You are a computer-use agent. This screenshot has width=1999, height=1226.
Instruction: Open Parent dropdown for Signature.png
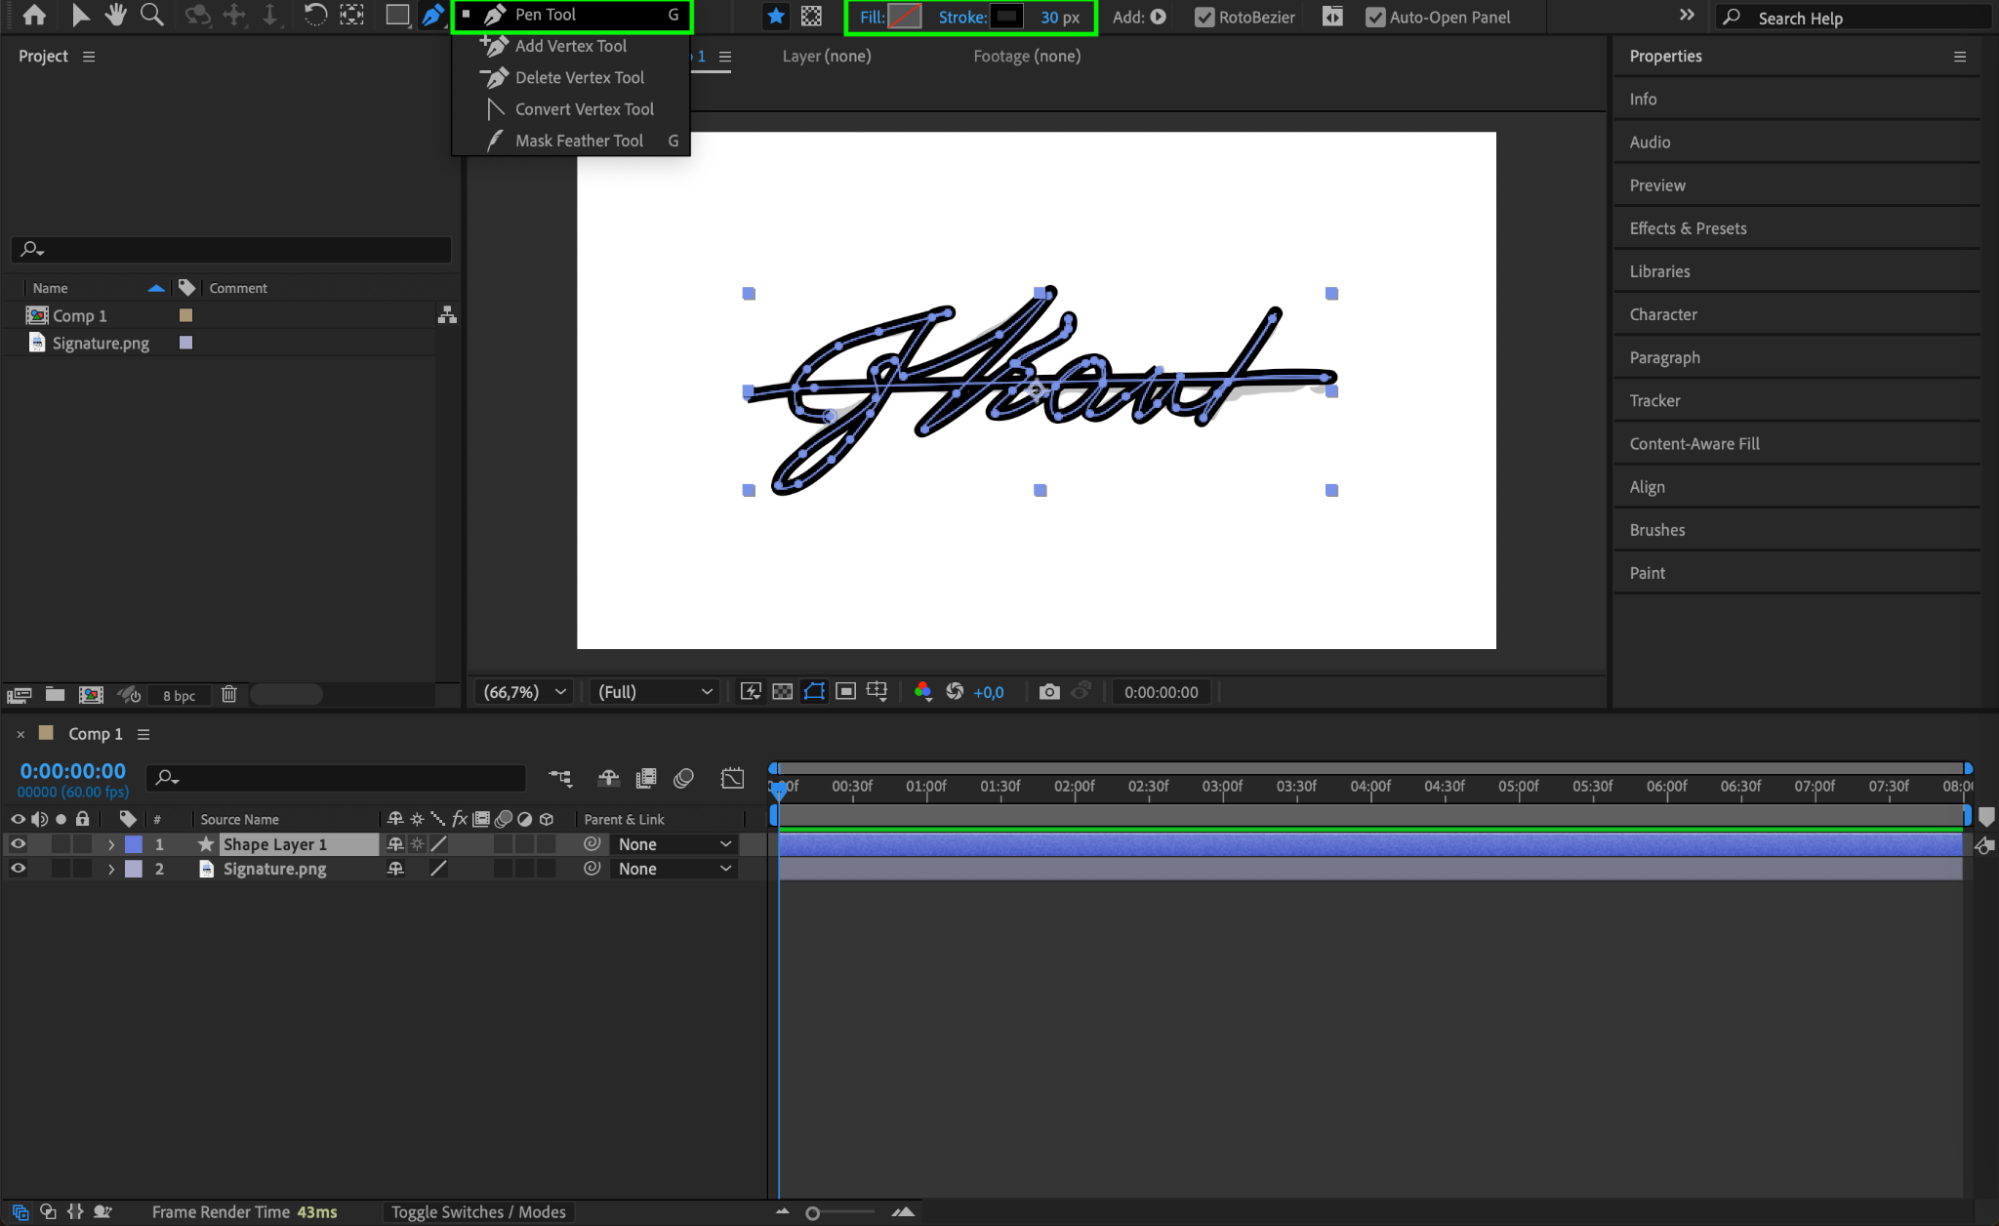point(675,869)
